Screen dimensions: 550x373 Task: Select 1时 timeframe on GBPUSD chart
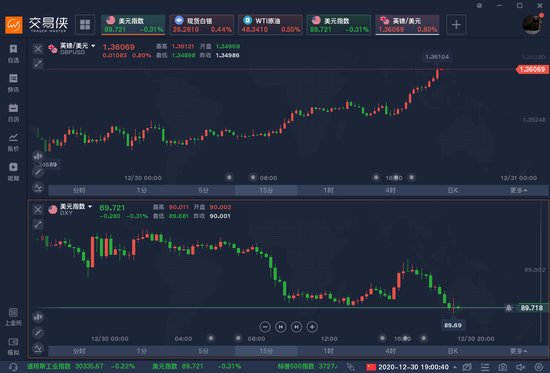328,190
